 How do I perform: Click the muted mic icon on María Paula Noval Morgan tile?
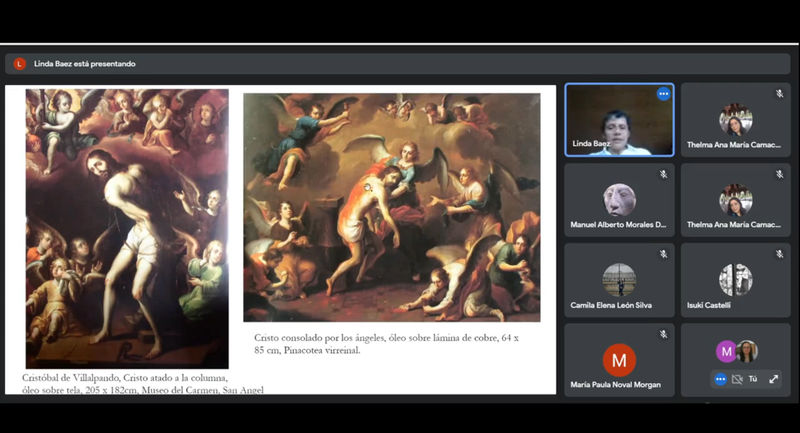pyautogui.click(x=663, y=335)
